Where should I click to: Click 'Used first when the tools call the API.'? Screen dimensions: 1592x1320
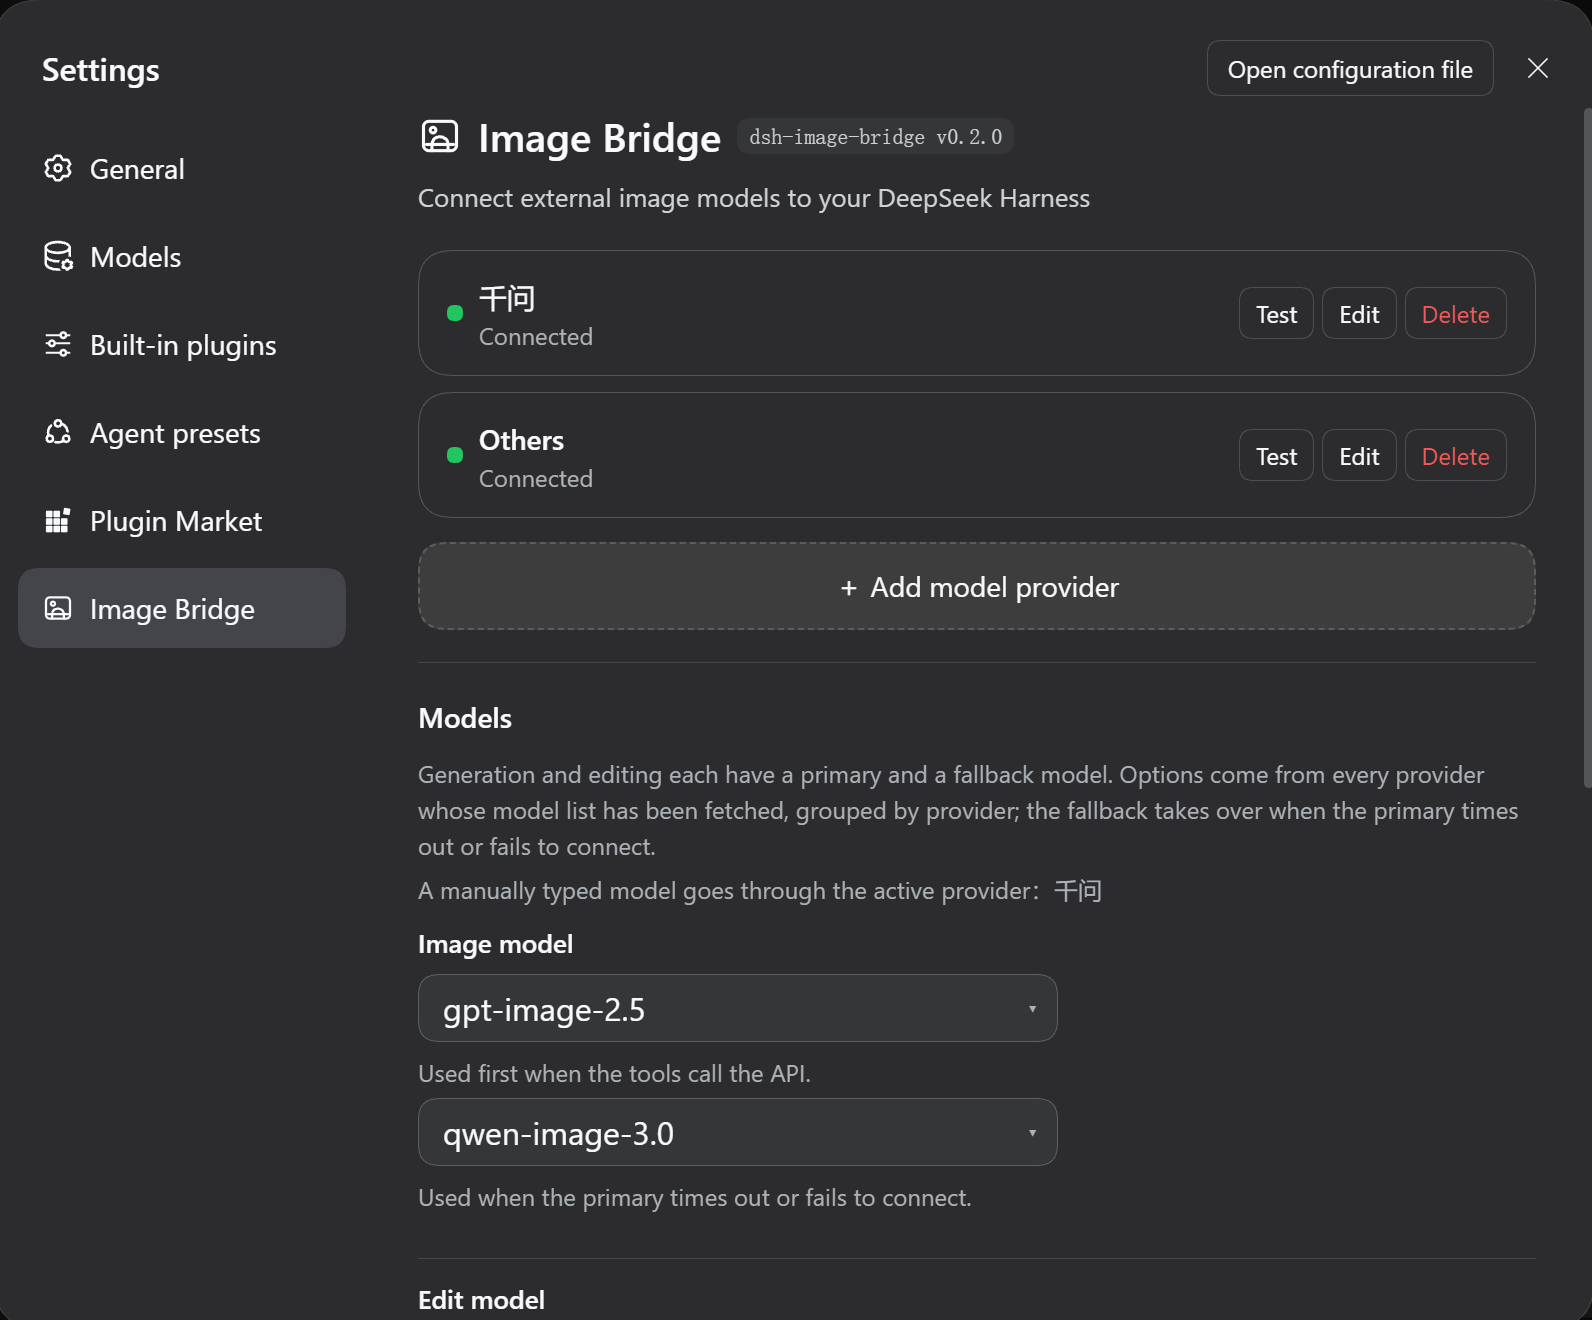point(614,1073)
